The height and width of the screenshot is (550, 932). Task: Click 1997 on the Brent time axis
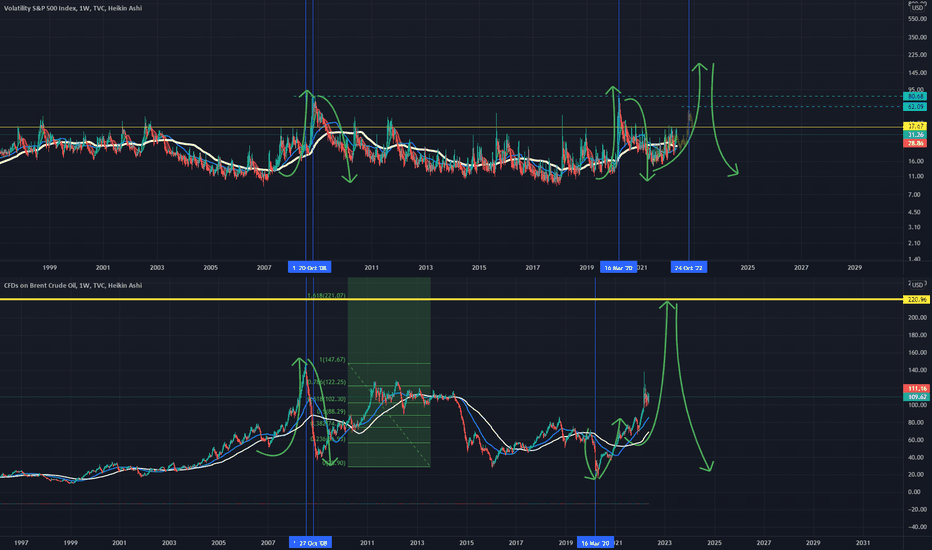tap(21, 543)
